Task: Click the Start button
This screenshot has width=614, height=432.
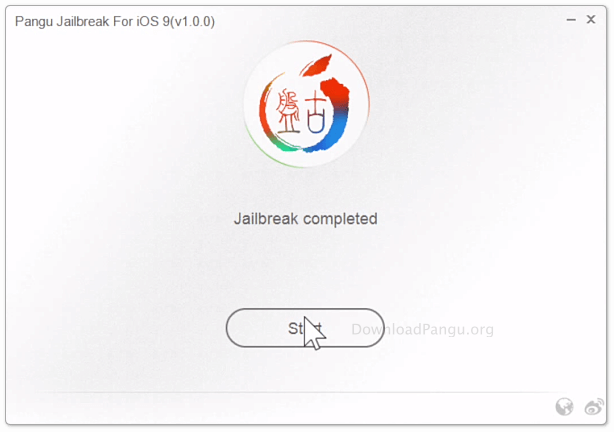Action: click(x=305, y=328)
